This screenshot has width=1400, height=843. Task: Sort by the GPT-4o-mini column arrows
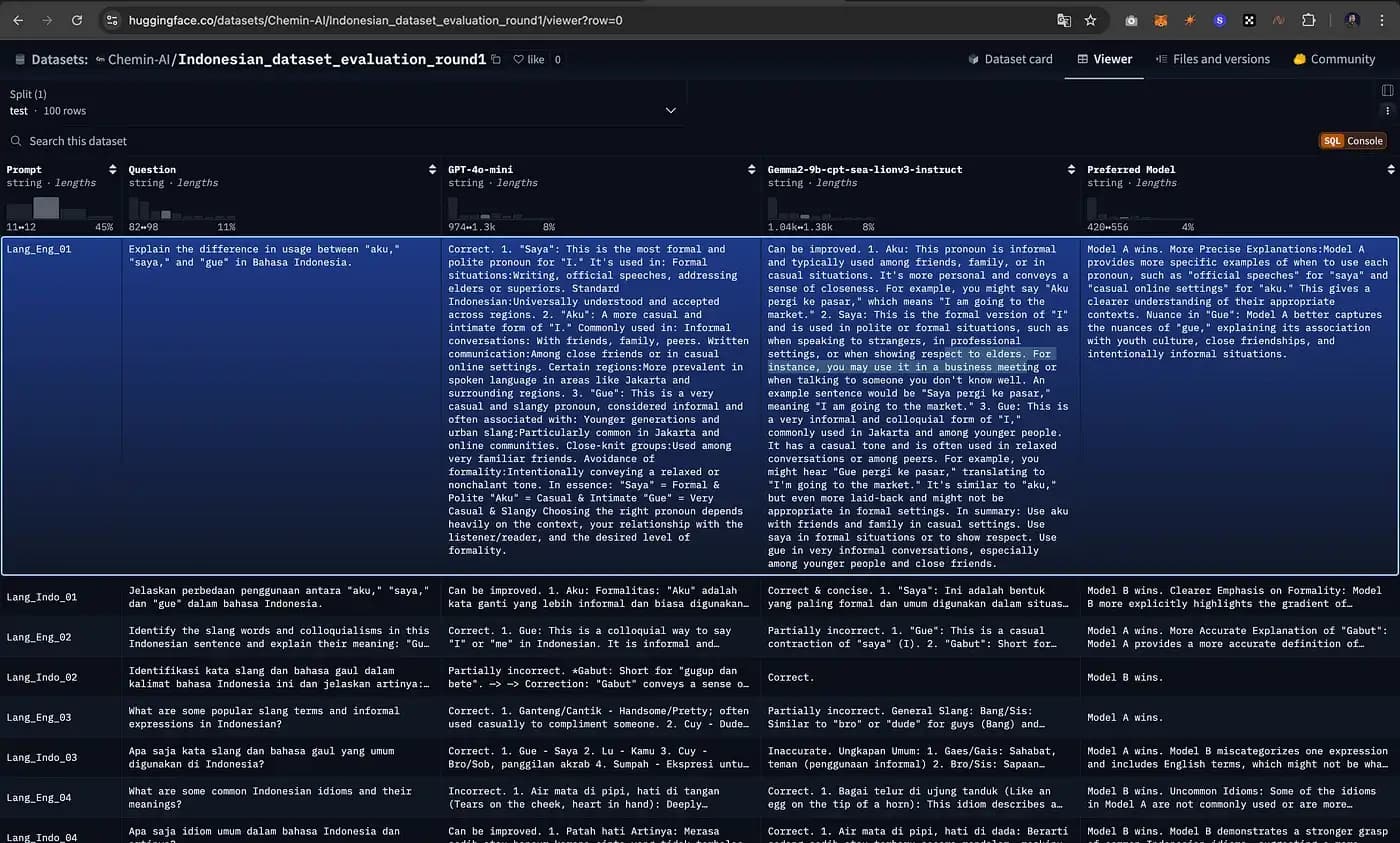[x=751, y=170]
